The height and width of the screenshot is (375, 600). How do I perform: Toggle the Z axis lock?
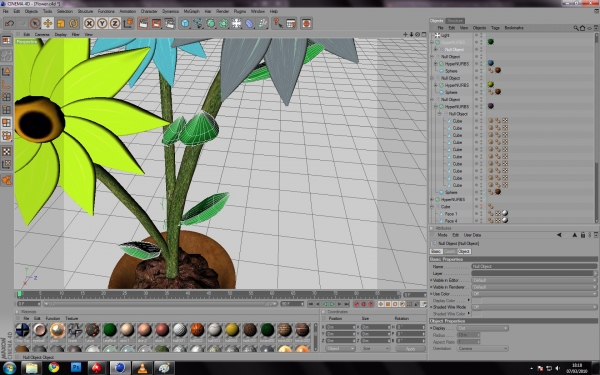[115, 23]
